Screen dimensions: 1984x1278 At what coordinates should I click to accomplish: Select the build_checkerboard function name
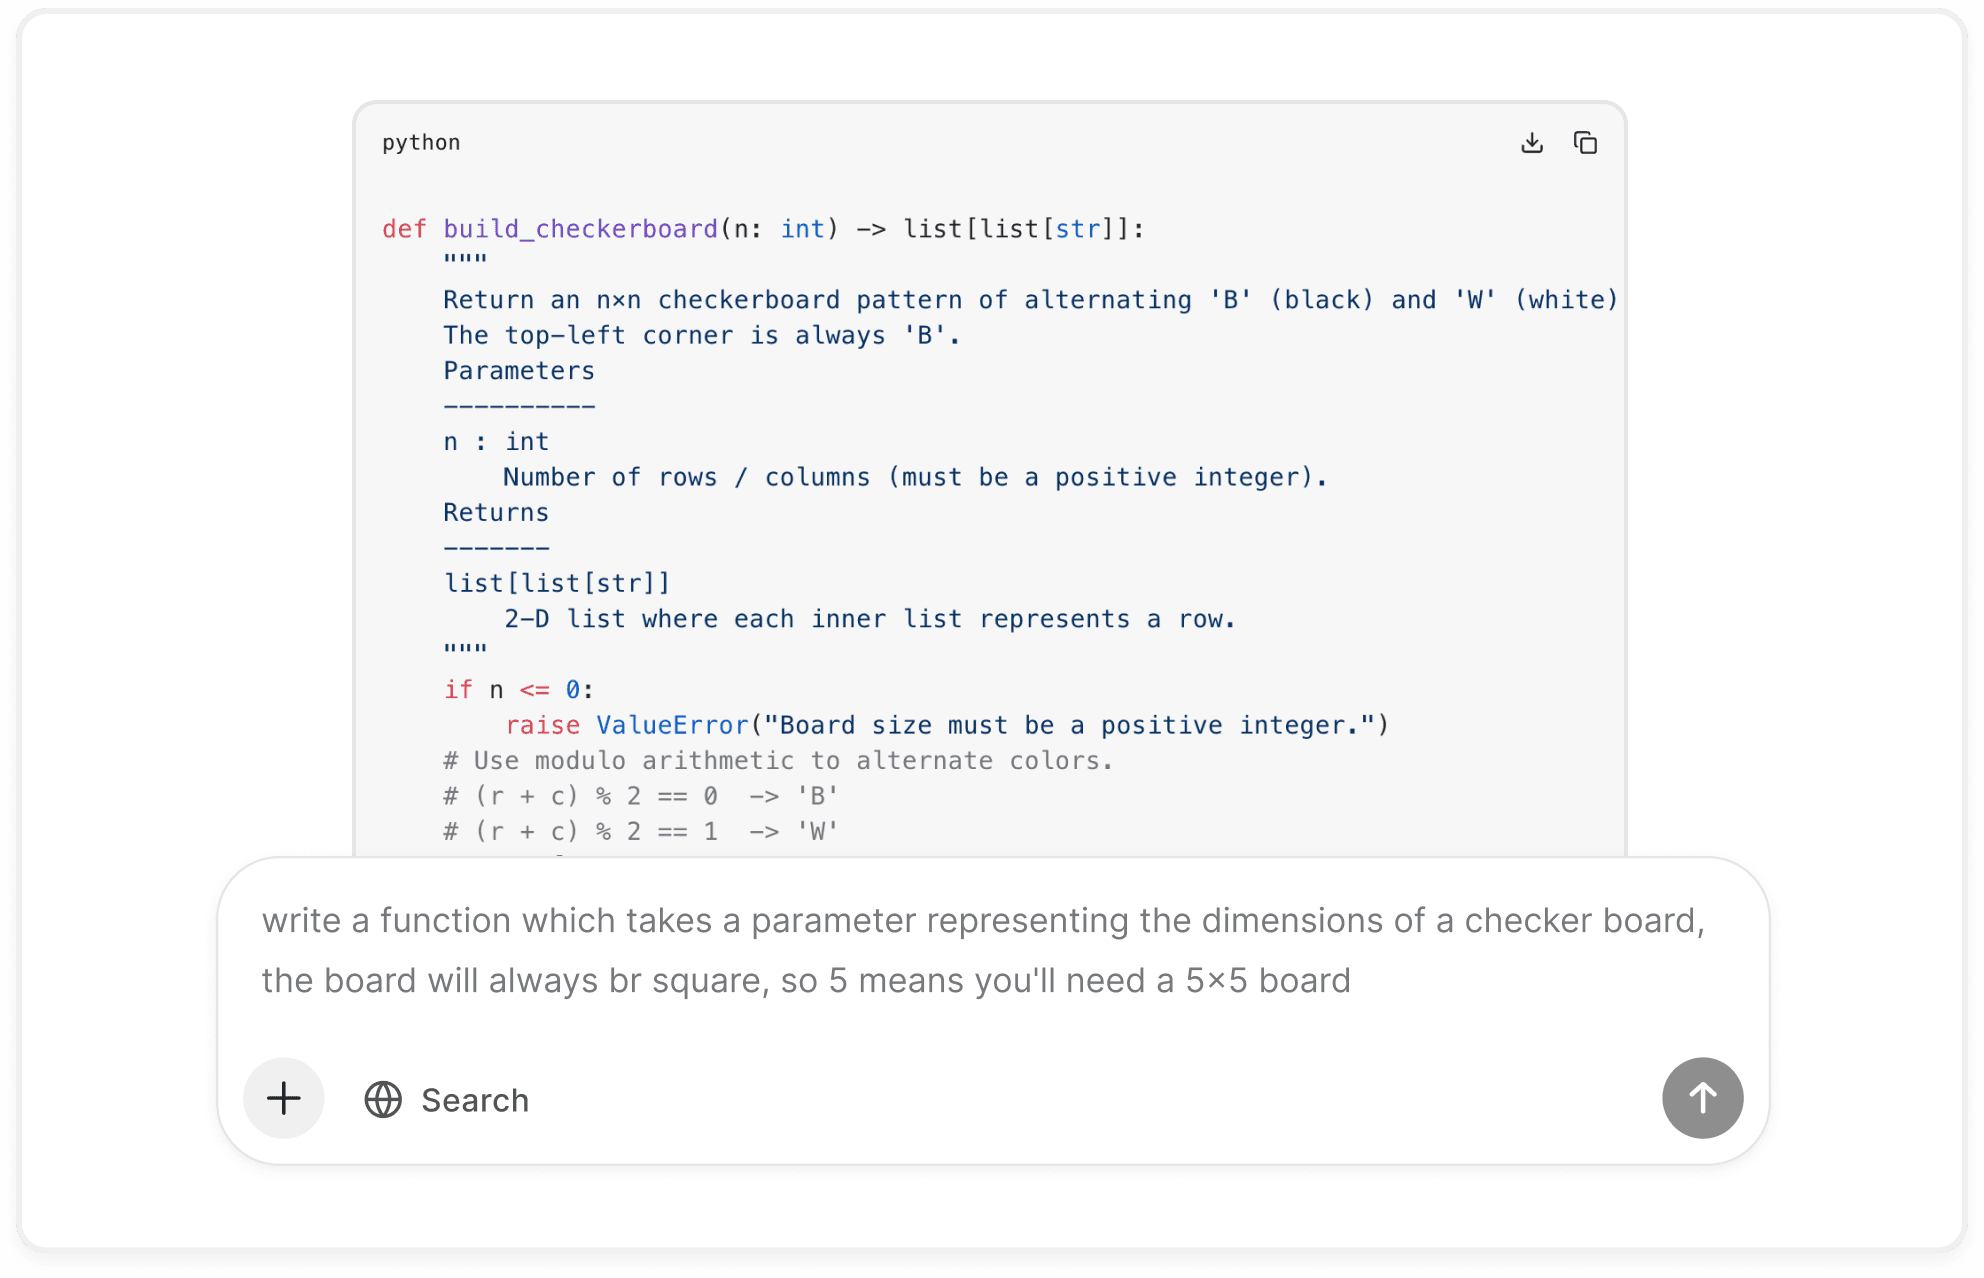(578, 228)
